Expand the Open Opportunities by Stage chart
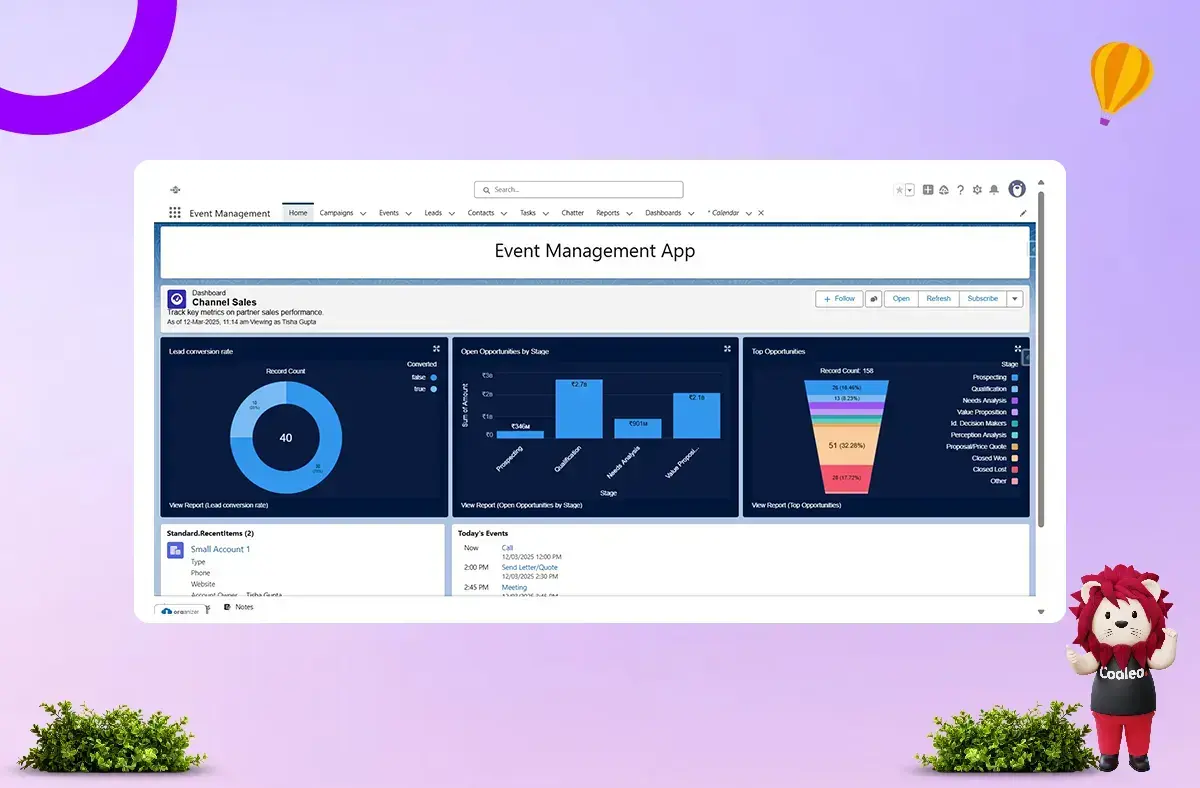The height and width of the screenshot is (788, 1200). click(x=727, y=349)
